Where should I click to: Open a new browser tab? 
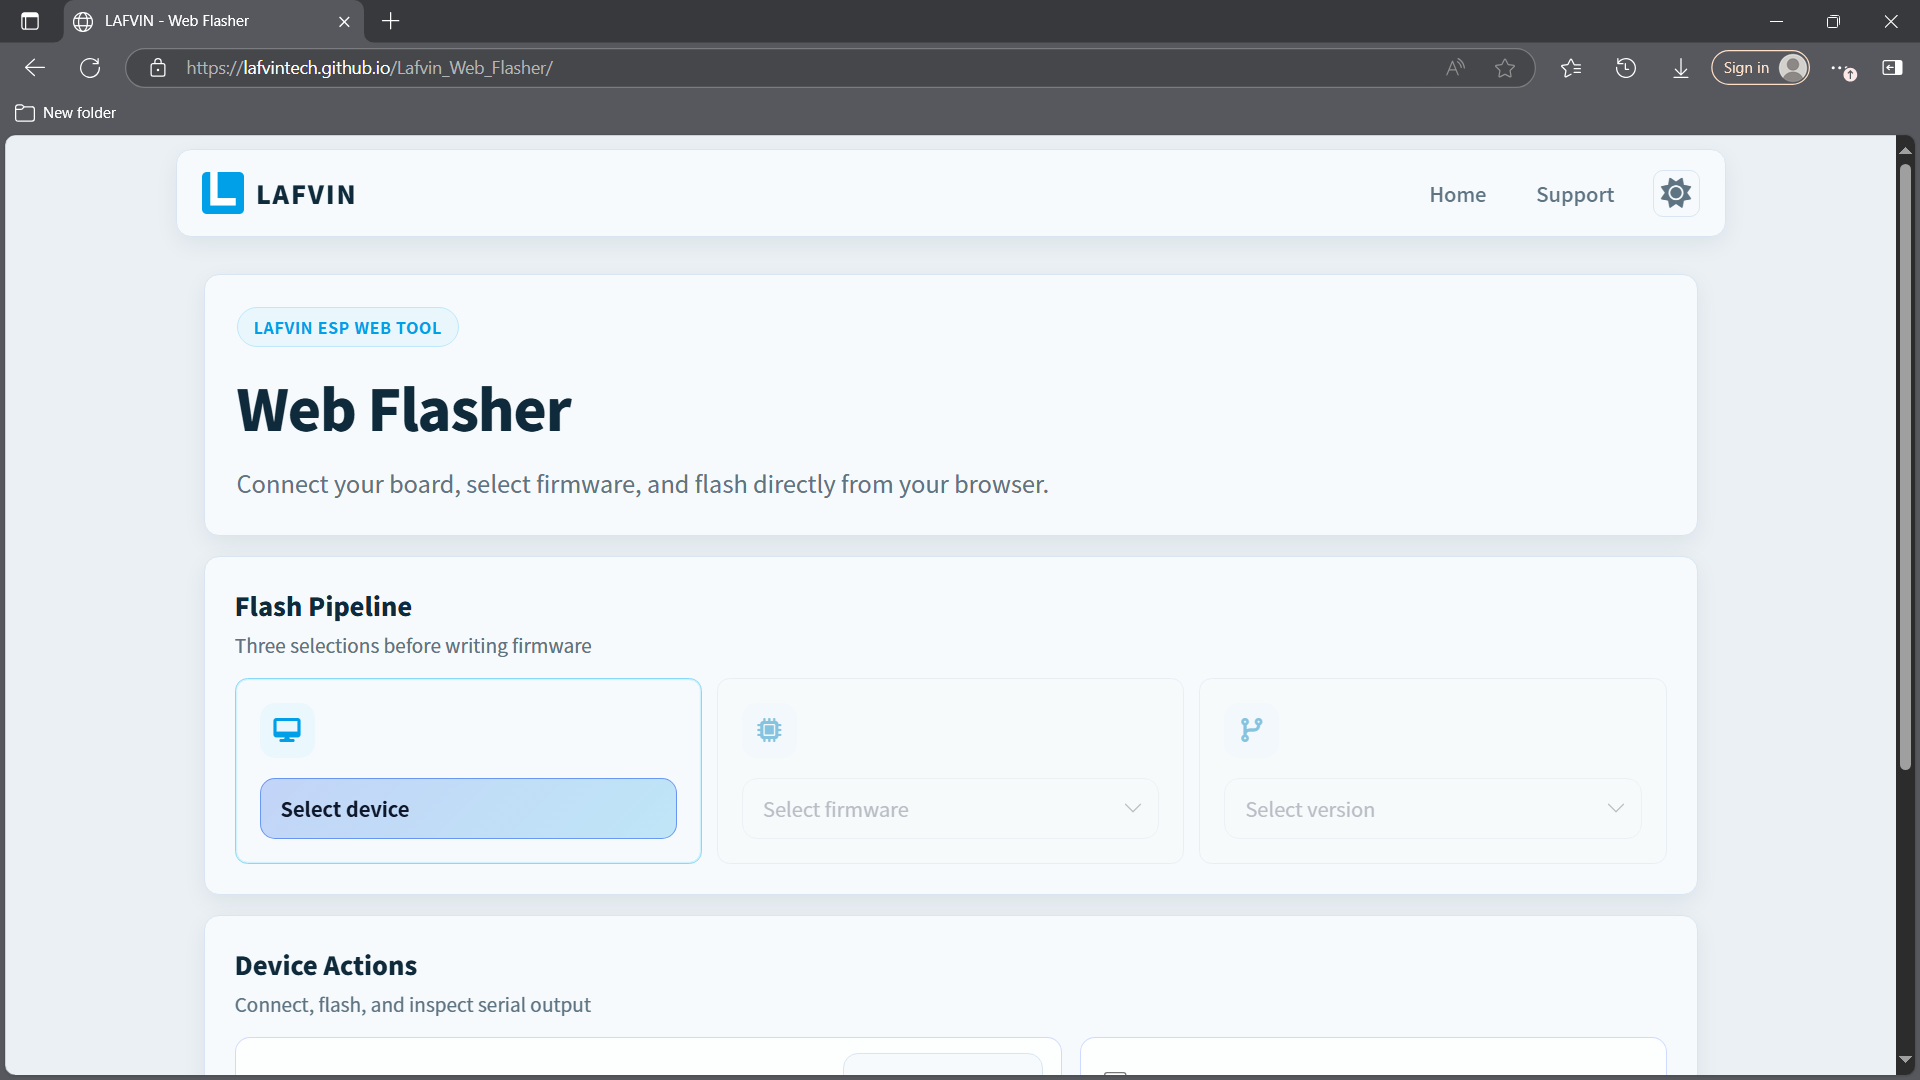pos(391,21)
